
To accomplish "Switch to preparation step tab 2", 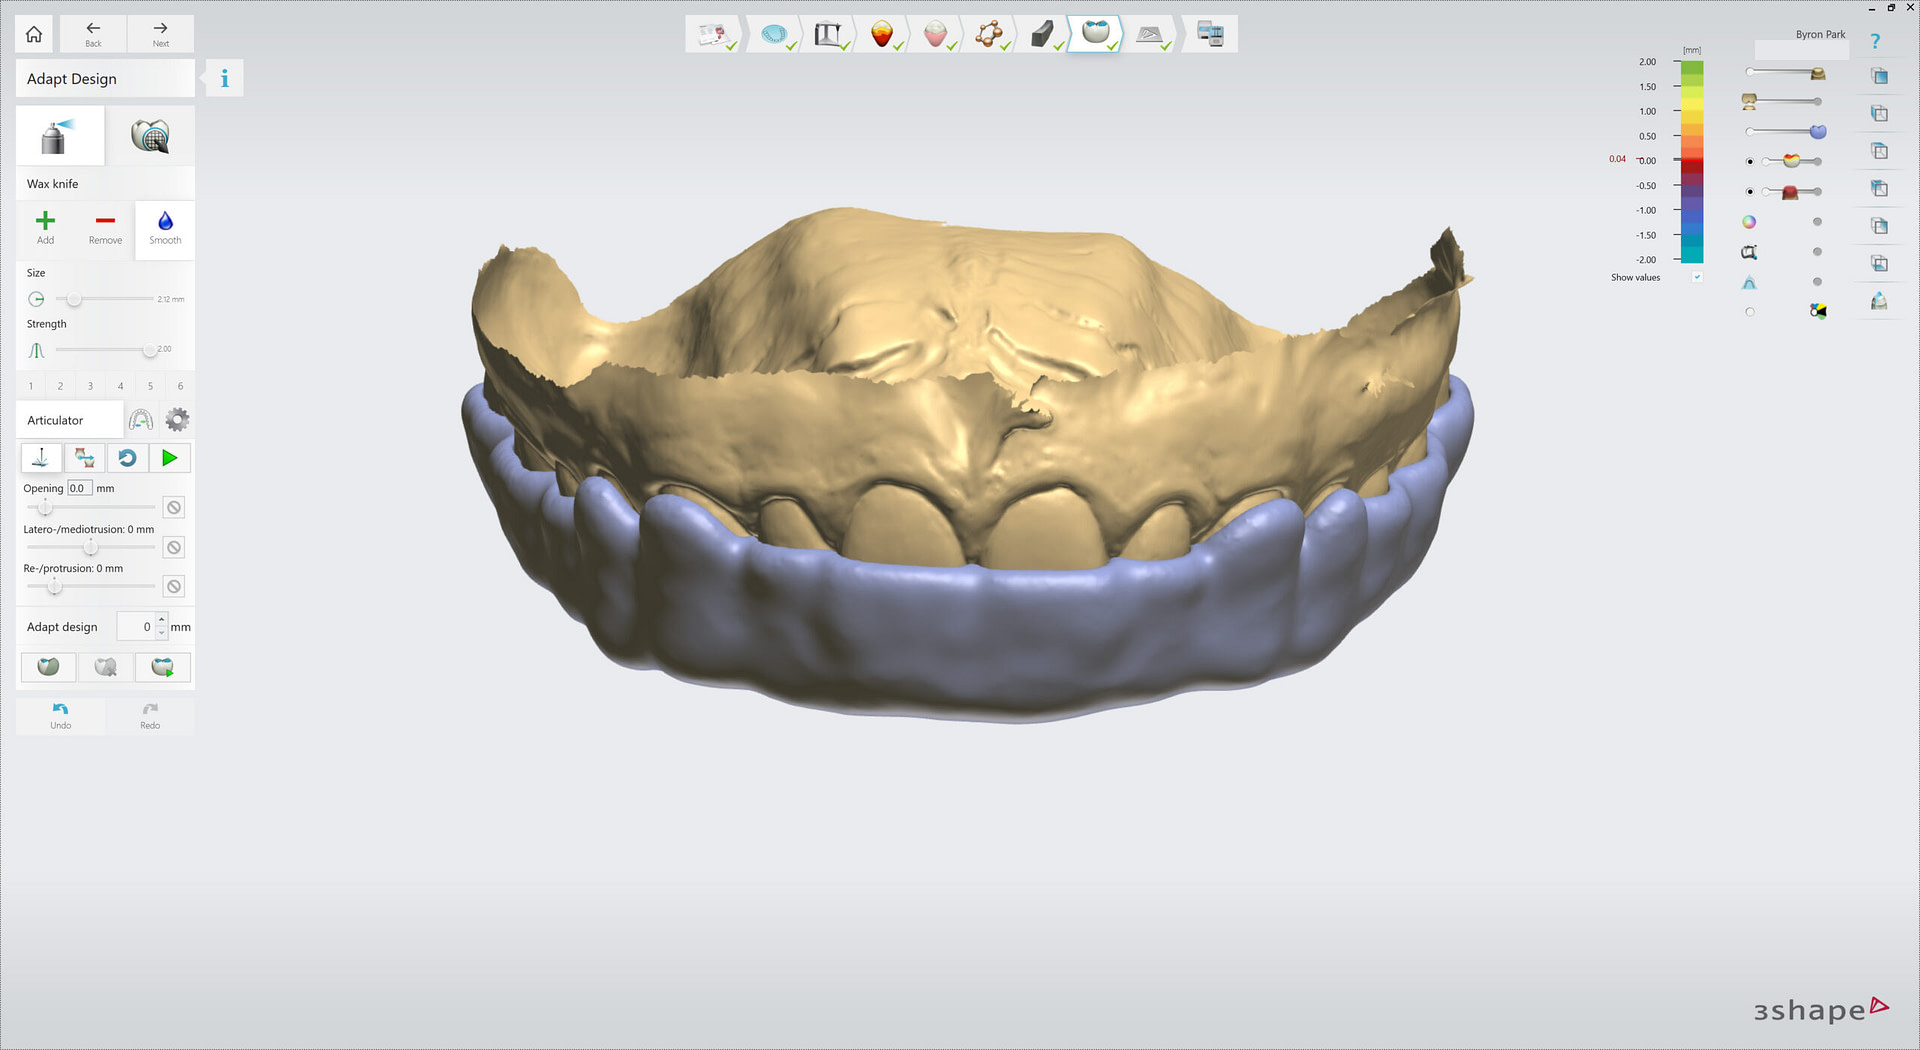I will click(x=60, y=385).
